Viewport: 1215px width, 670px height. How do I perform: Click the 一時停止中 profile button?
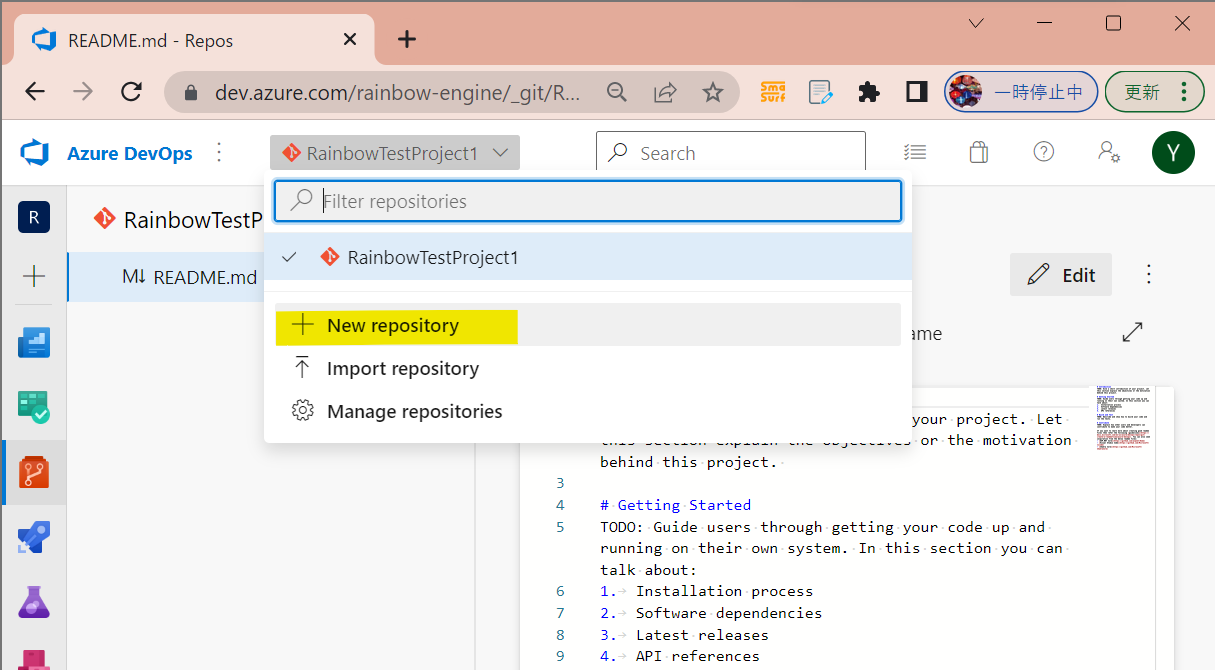click(x=1021, y=92)
